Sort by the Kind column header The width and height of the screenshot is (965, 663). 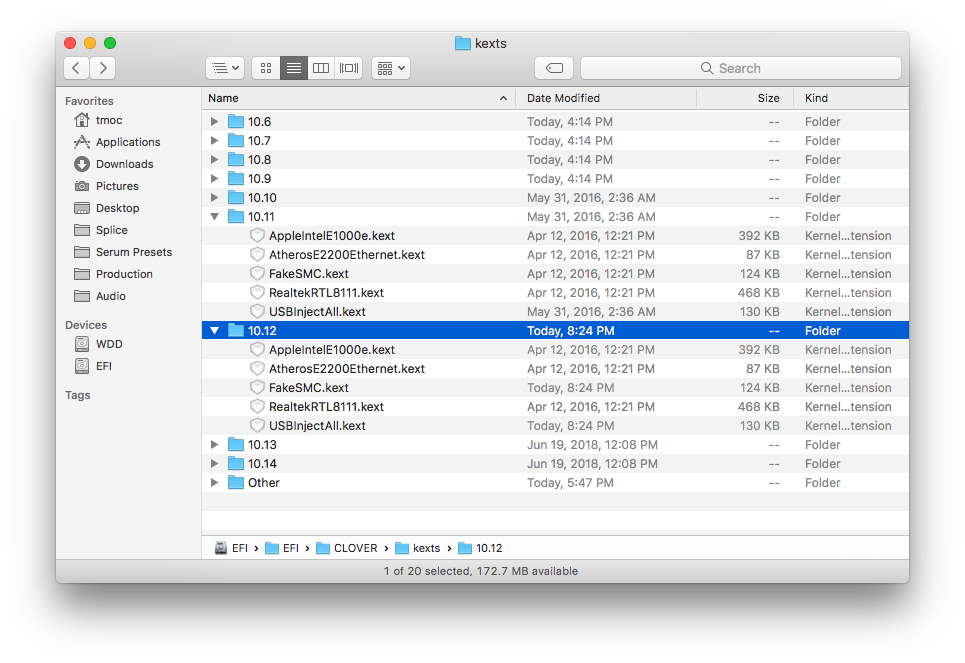pos(851,98)
